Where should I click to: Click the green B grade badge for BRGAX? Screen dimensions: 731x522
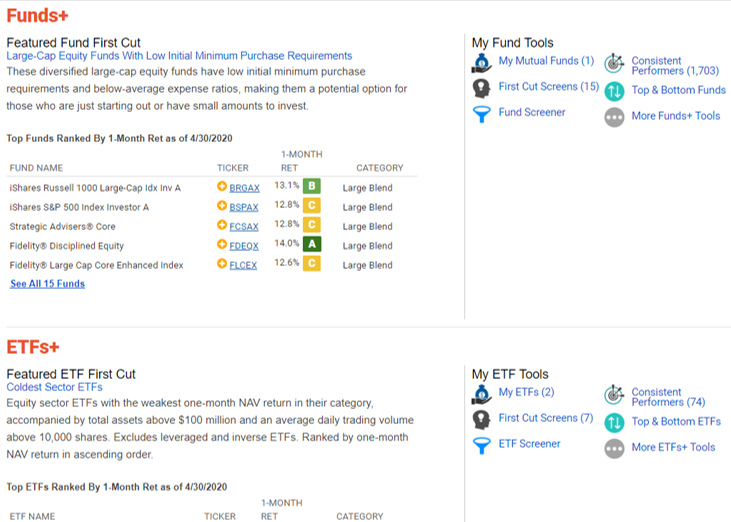[312, 186]
